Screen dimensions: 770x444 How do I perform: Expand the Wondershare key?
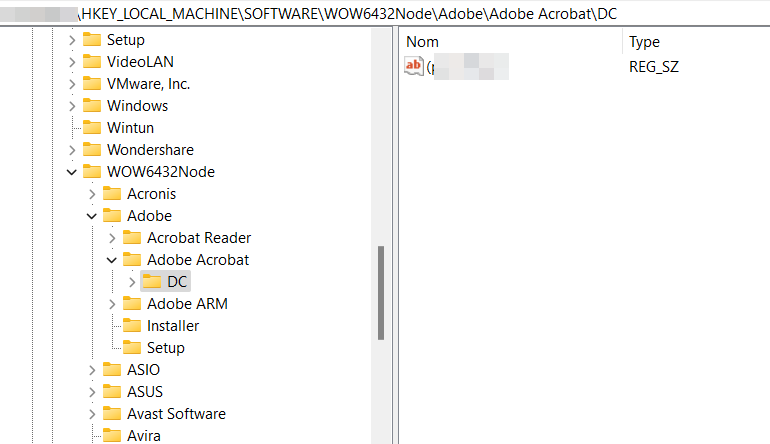(x=72, y=150)
